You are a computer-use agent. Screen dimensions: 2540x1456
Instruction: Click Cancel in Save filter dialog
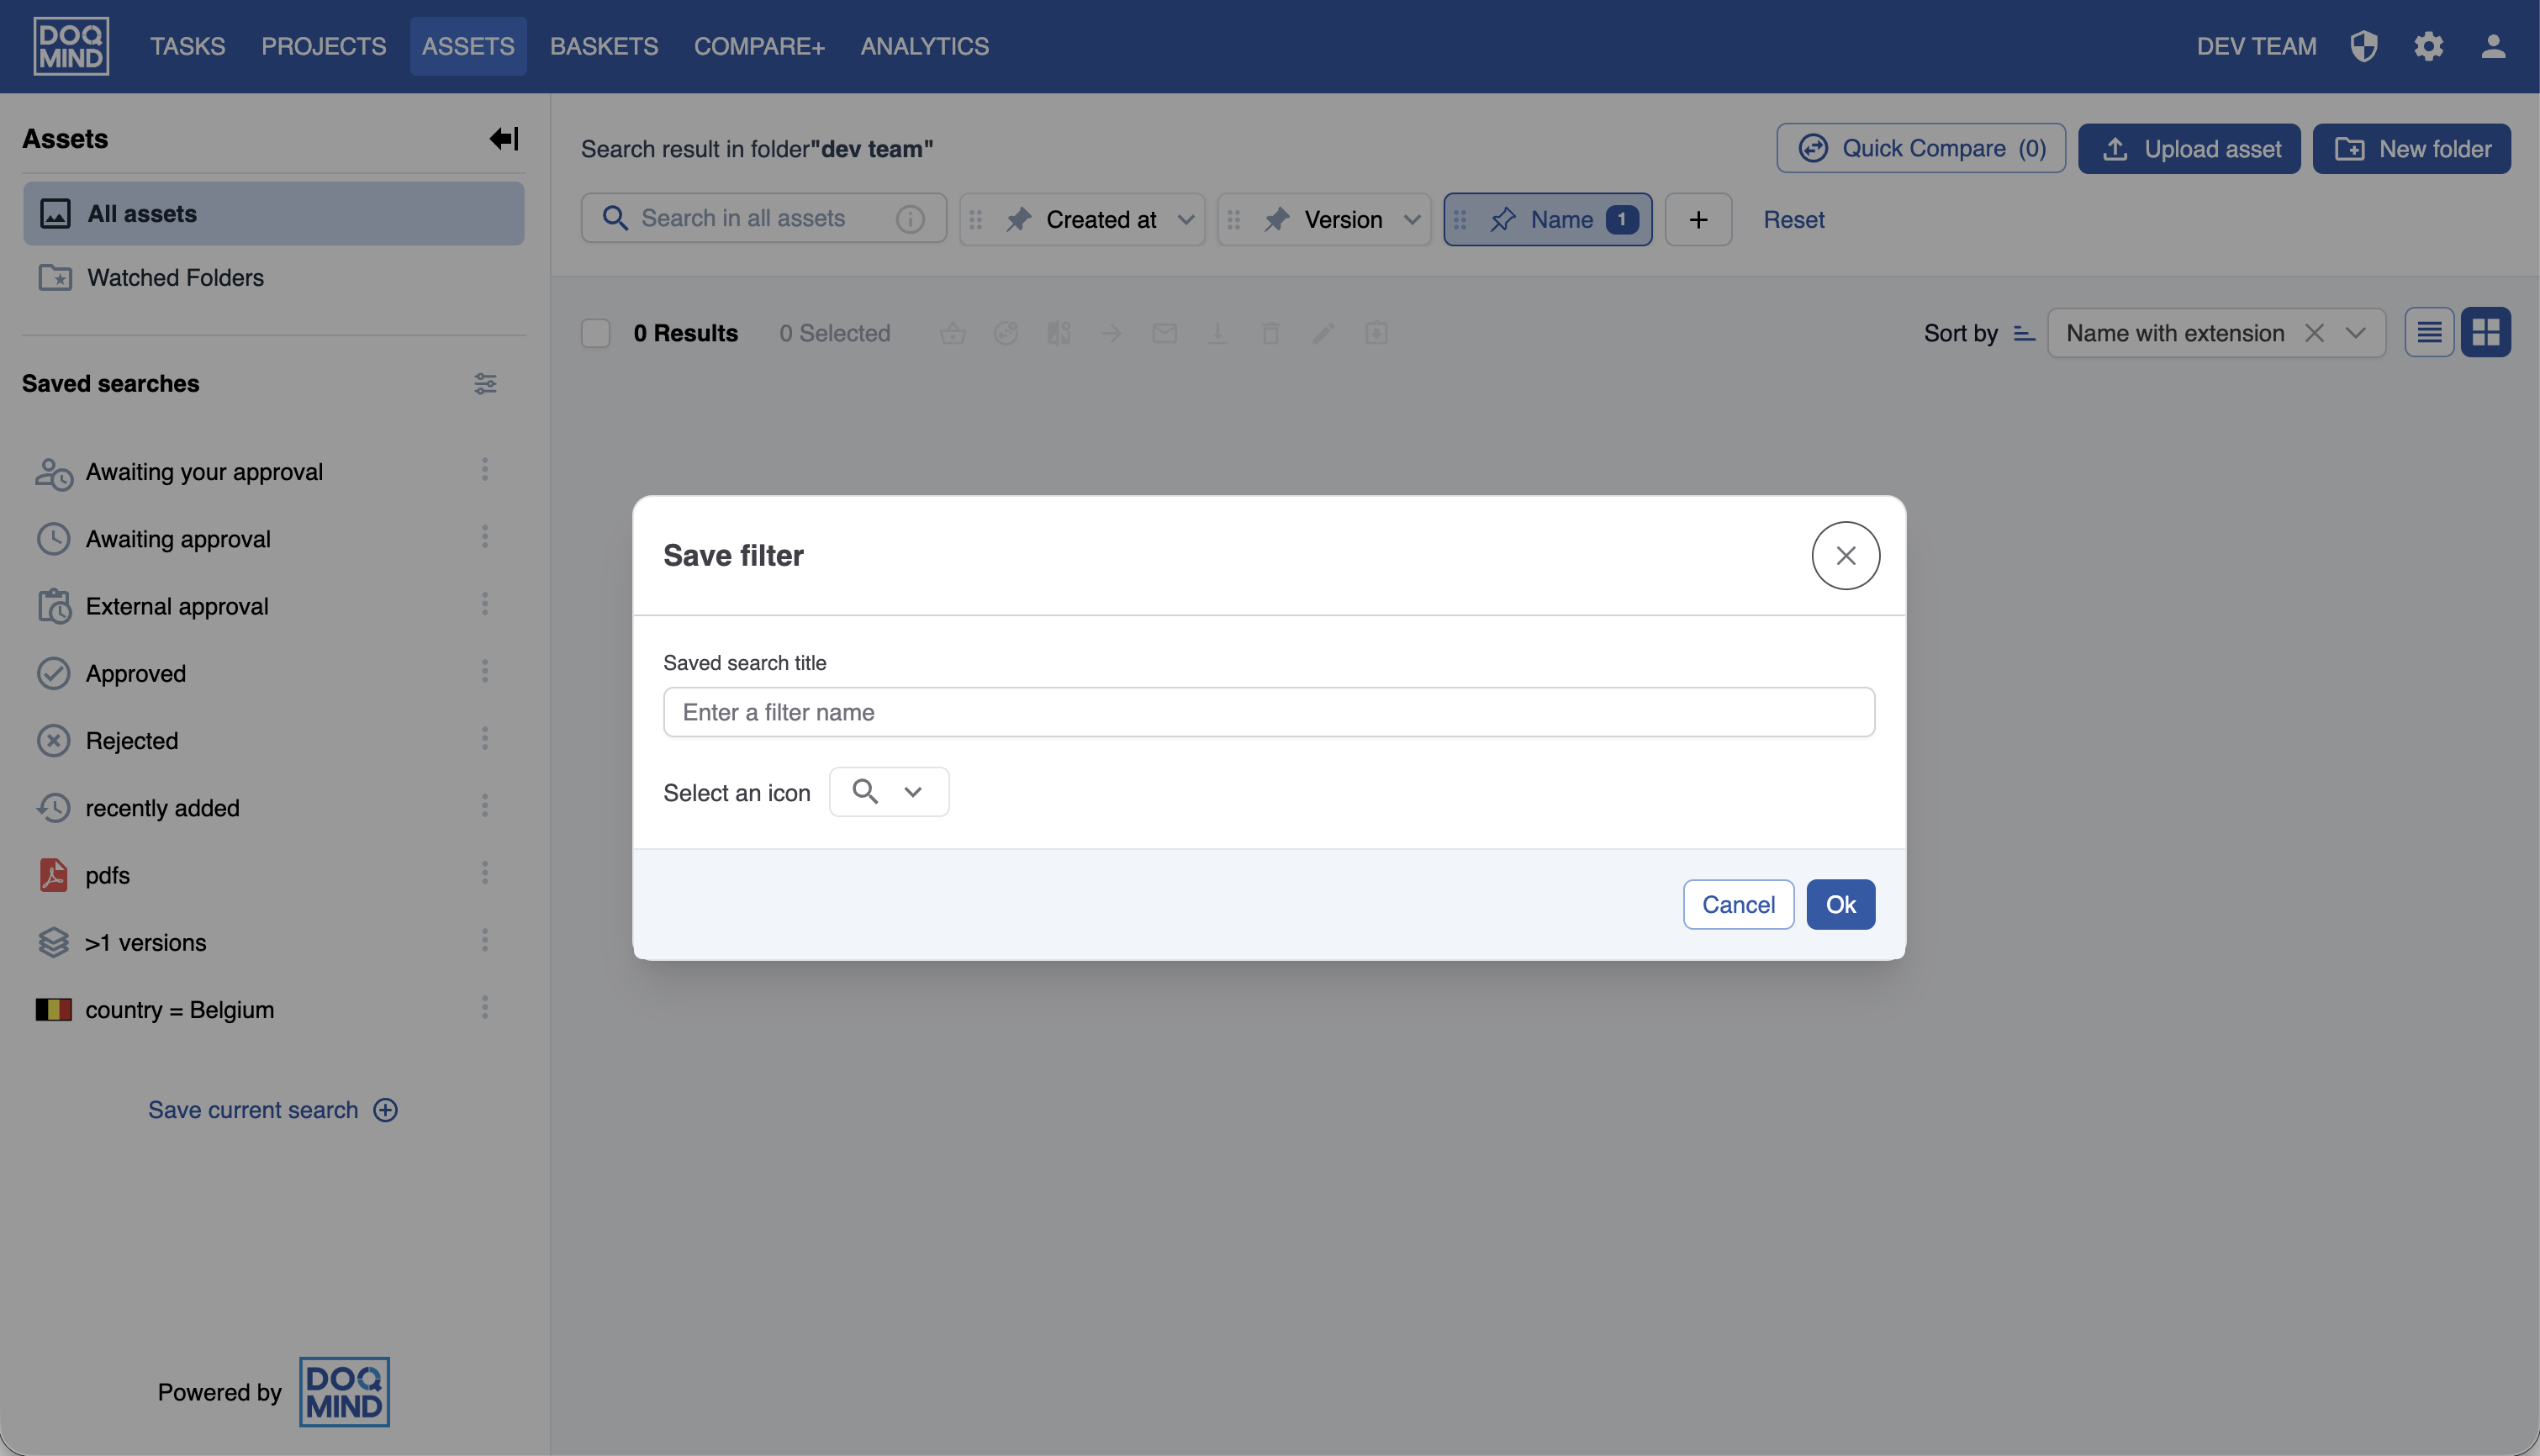pos(1739,904)
